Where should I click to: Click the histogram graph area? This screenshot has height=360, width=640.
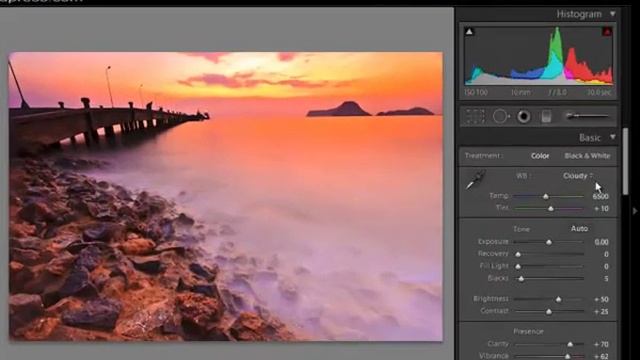coord(538,56)
